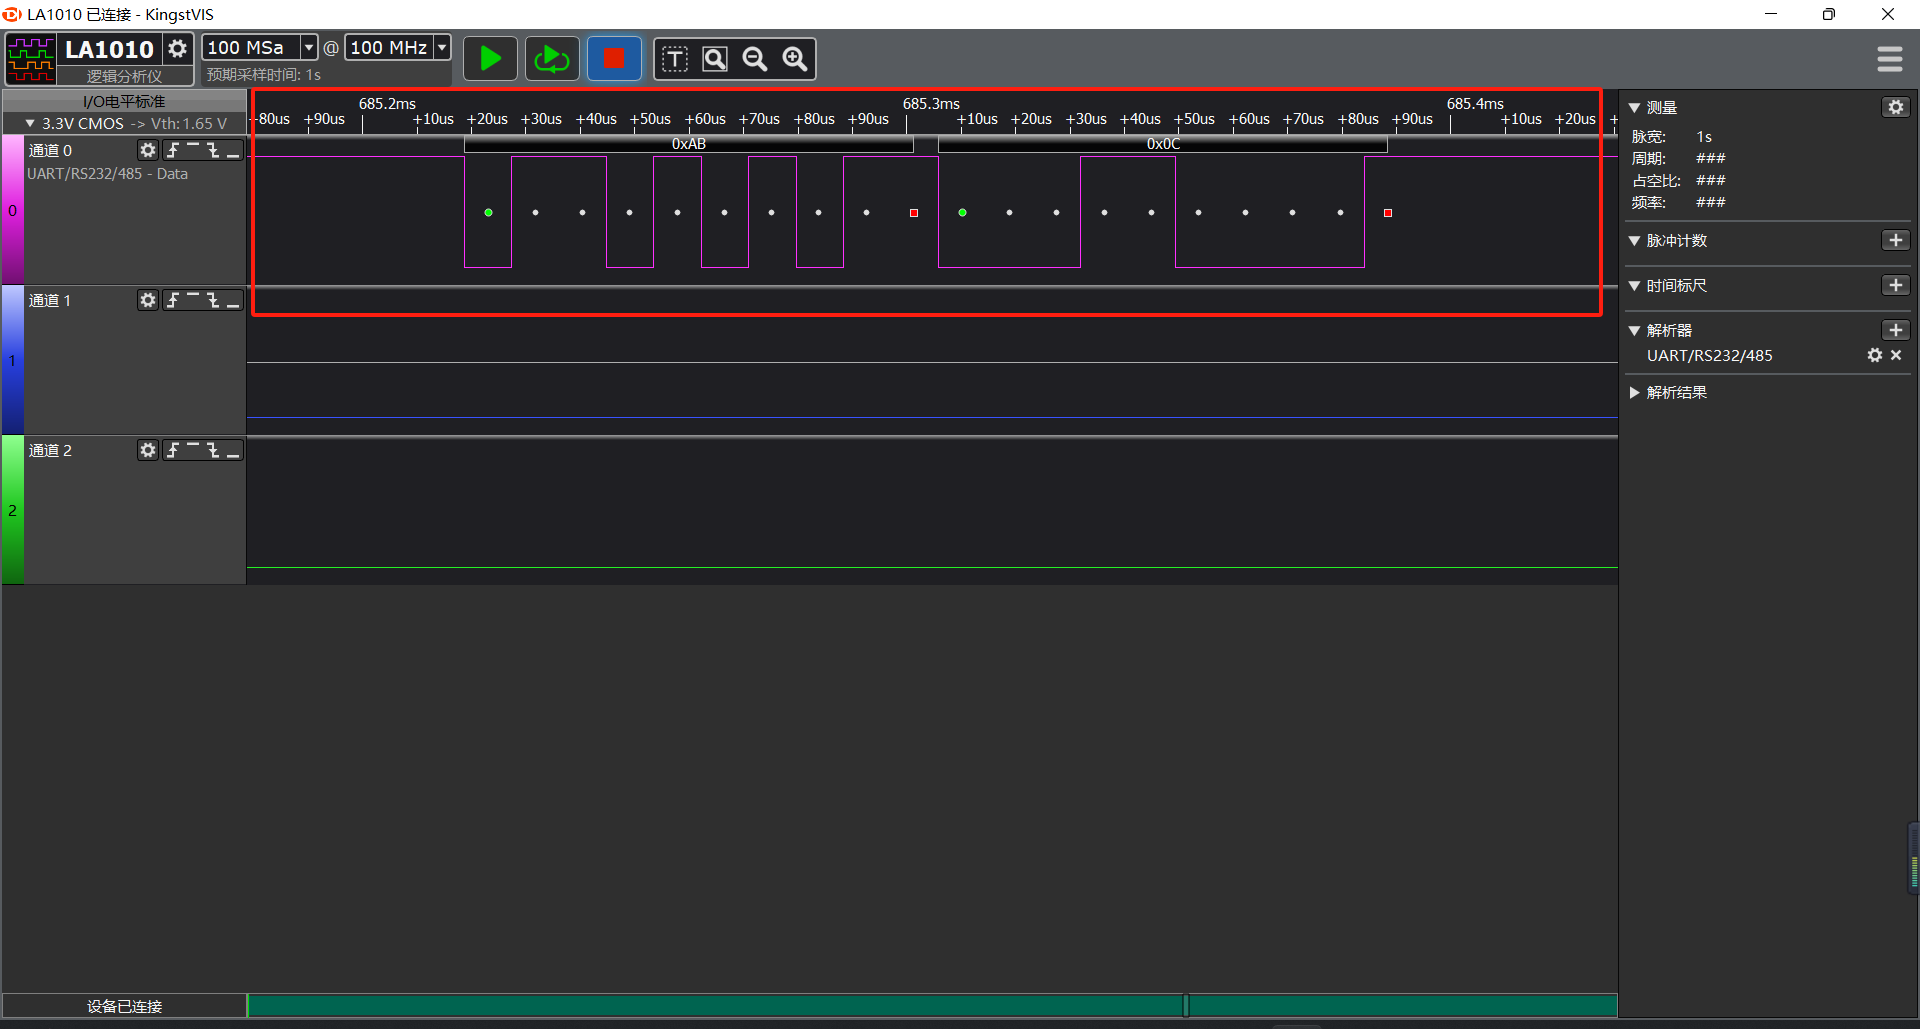Screen dimensions: 1920x1029
Task: Add a new 时间标尺 time ruler
Action: (x=1895, y=285)
